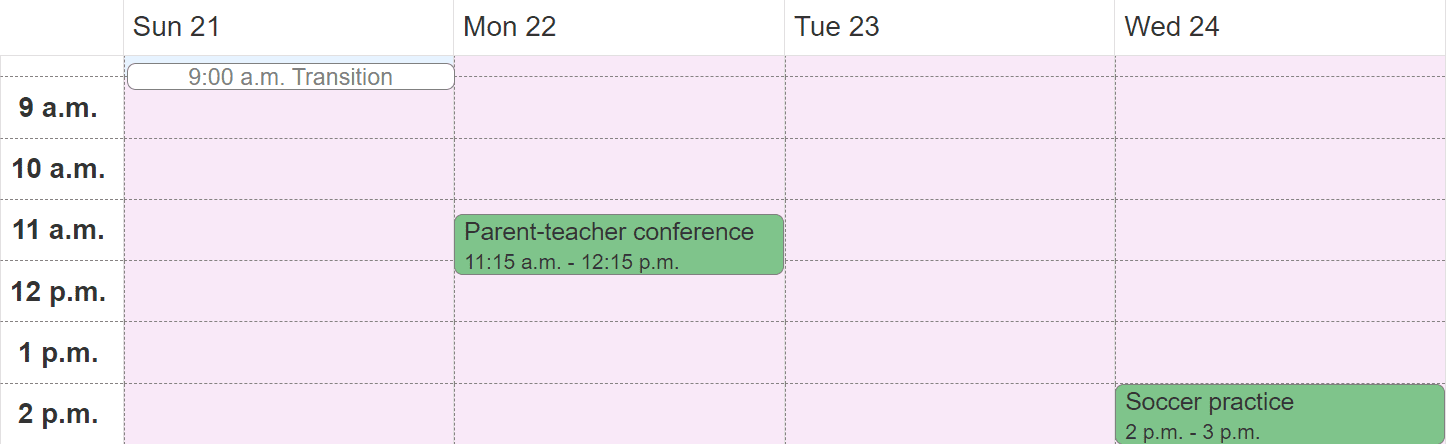The width and height of the screenshot is (1446, 444).
Task: Open the Parent-teacher conference event
Action: [619, 245]
